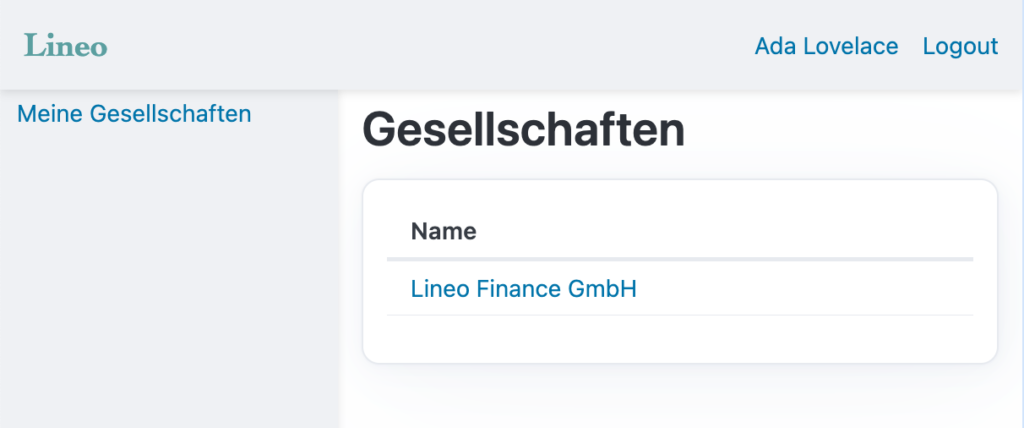Screen dimensions: 1024x428
Task: Click blank row space right of Lineo Finance GmbH
Action: pyautogui.click(x=800, y=289)
